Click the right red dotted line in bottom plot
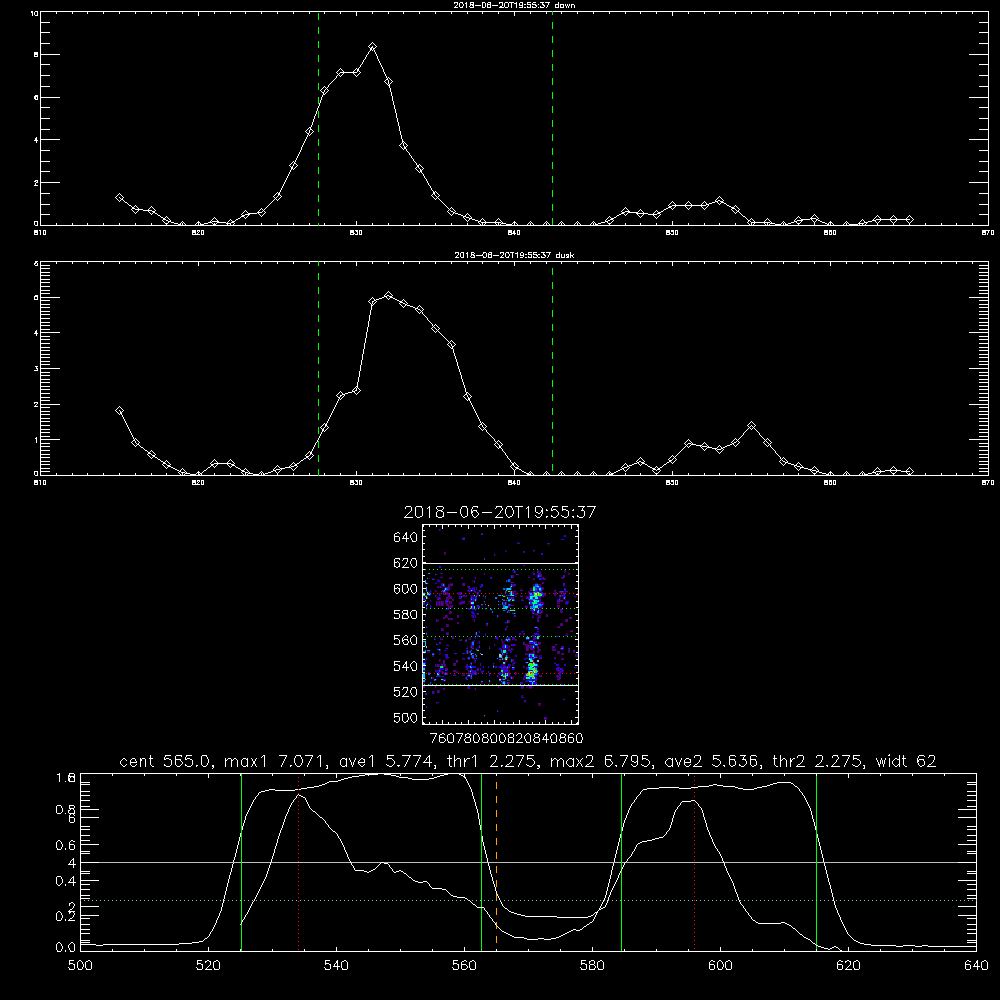The image size is (1000, 1000). pyautogui.click(x=694, y=861)
